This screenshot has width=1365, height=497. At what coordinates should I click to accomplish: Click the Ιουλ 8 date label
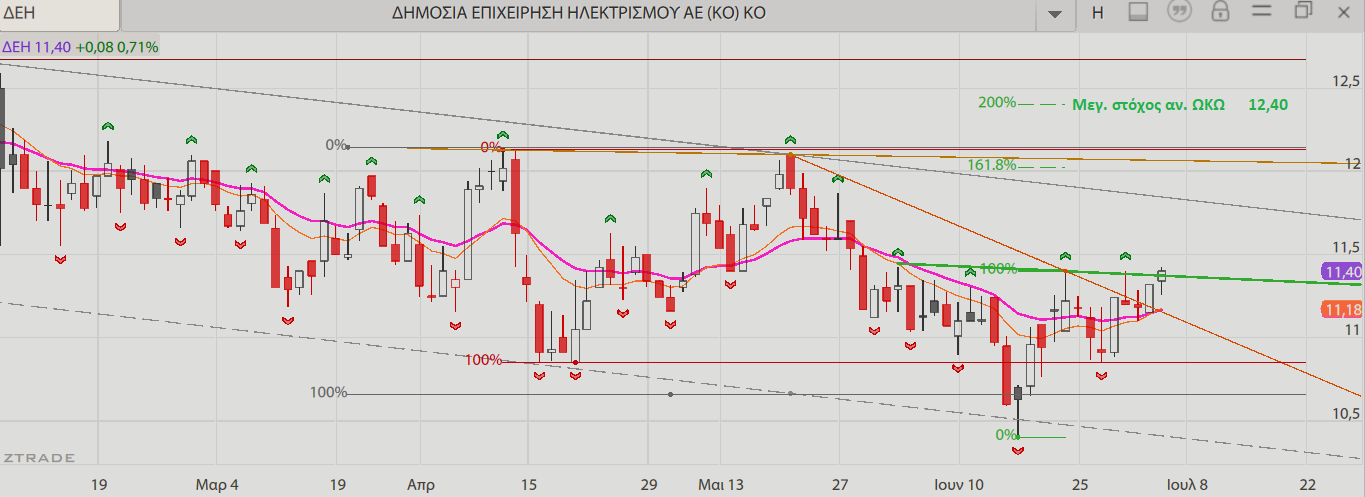click(1187, 485)
